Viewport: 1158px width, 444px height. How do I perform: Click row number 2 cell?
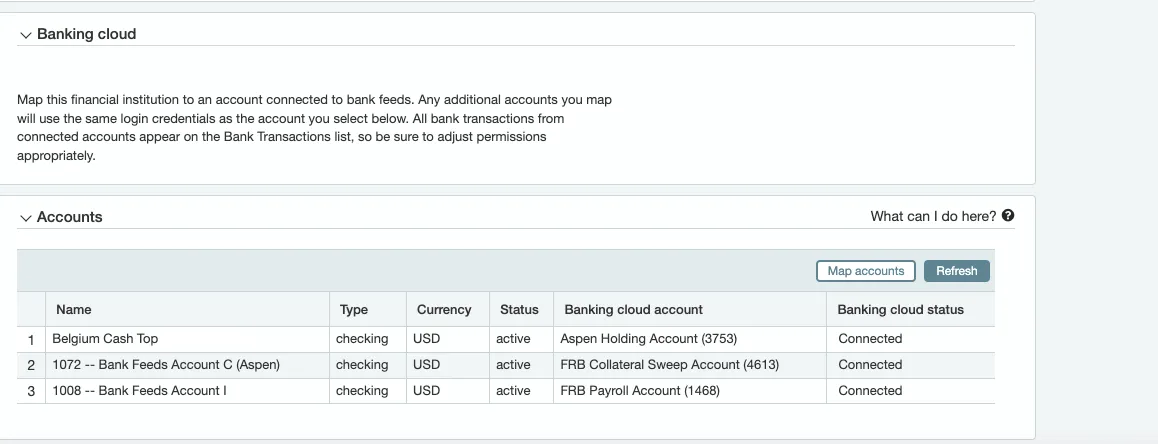(31, 366)
